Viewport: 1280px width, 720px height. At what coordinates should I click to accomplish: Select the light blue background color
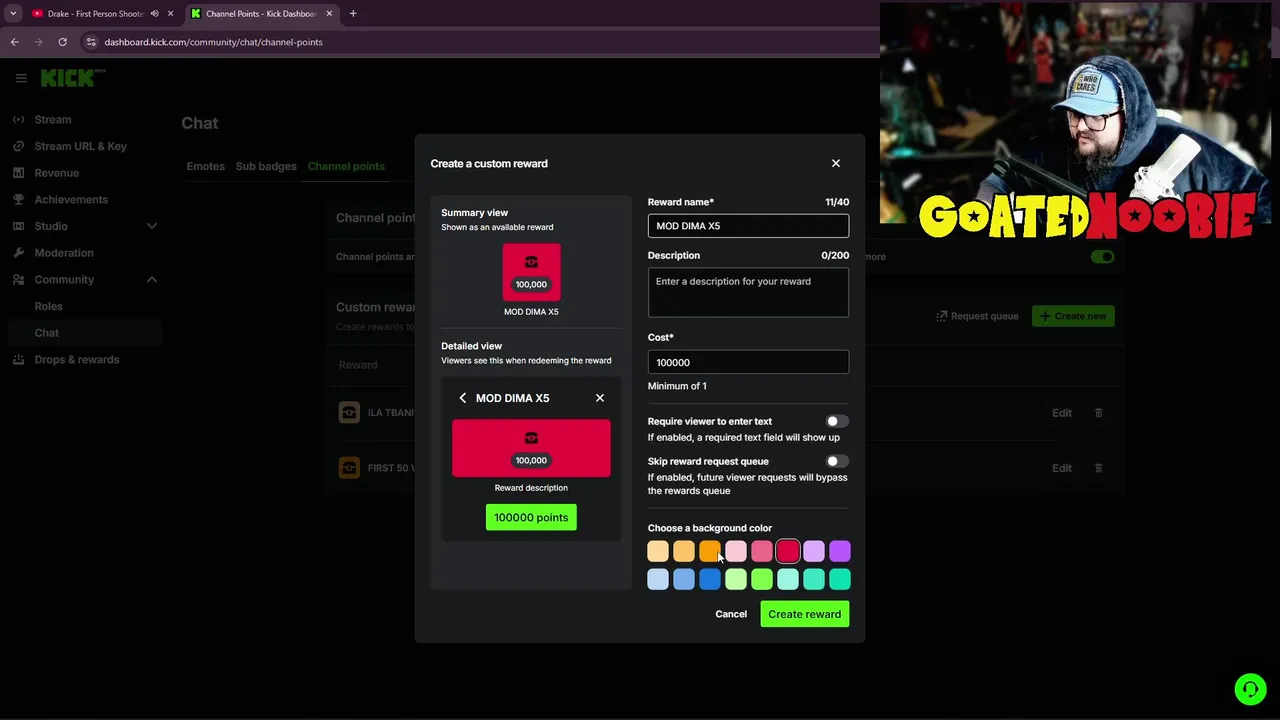(x=658, y=579)
